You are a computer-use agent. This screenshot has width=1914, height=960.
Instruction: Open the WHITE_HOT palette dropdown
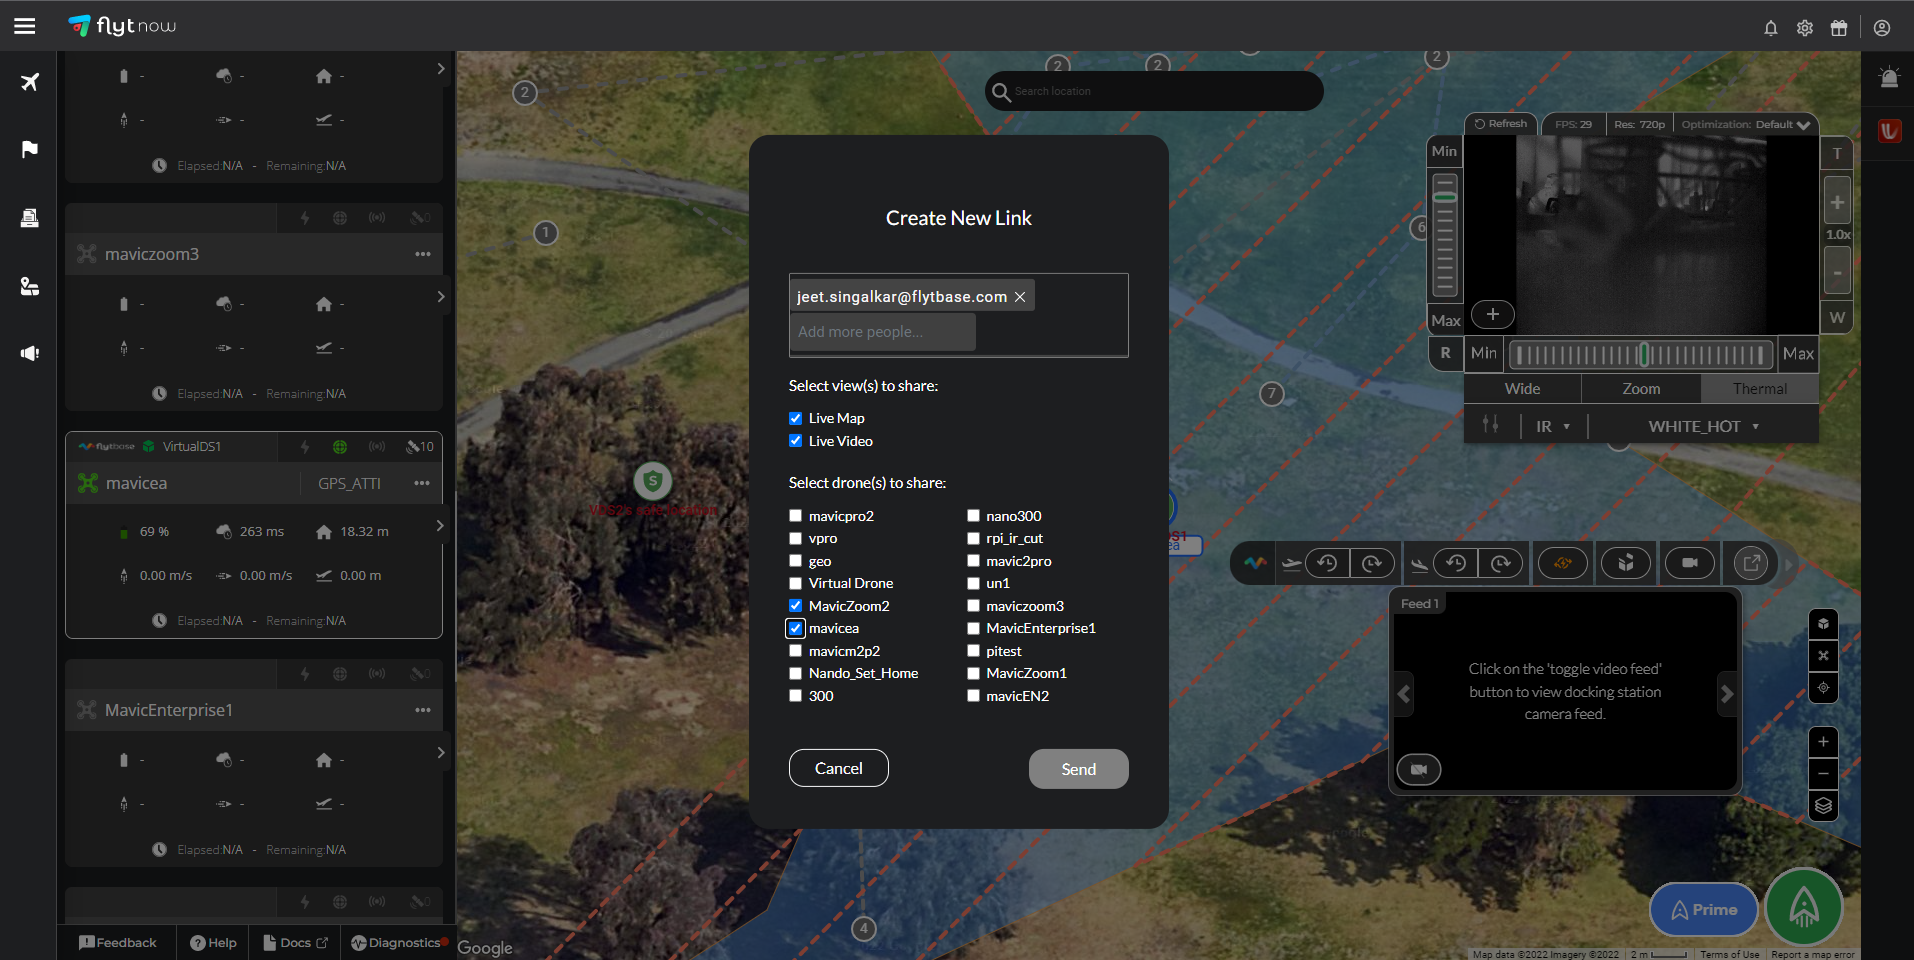click(x=1703, y=426)
